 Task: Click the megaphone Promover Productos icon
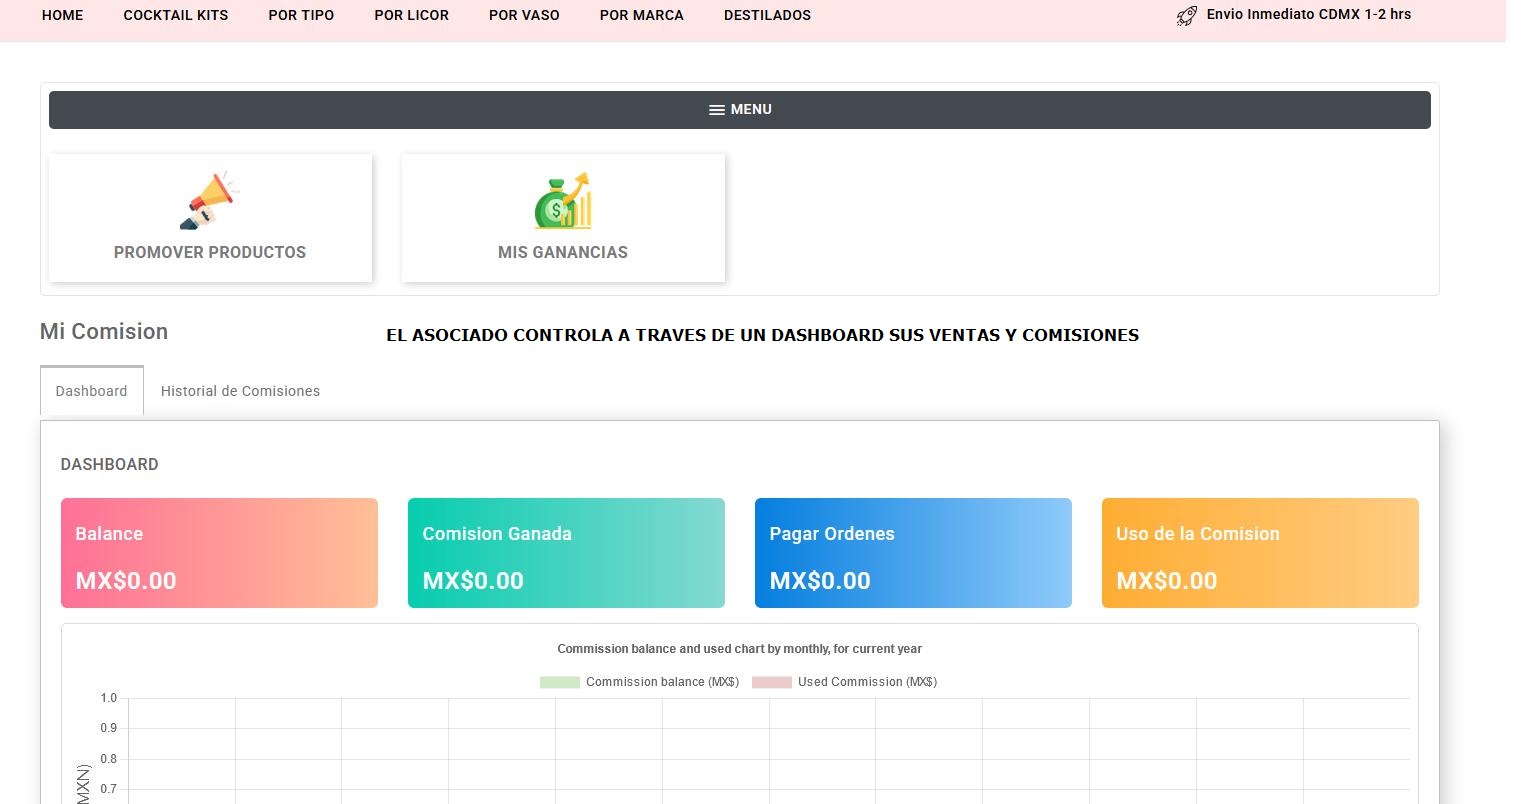209,199
